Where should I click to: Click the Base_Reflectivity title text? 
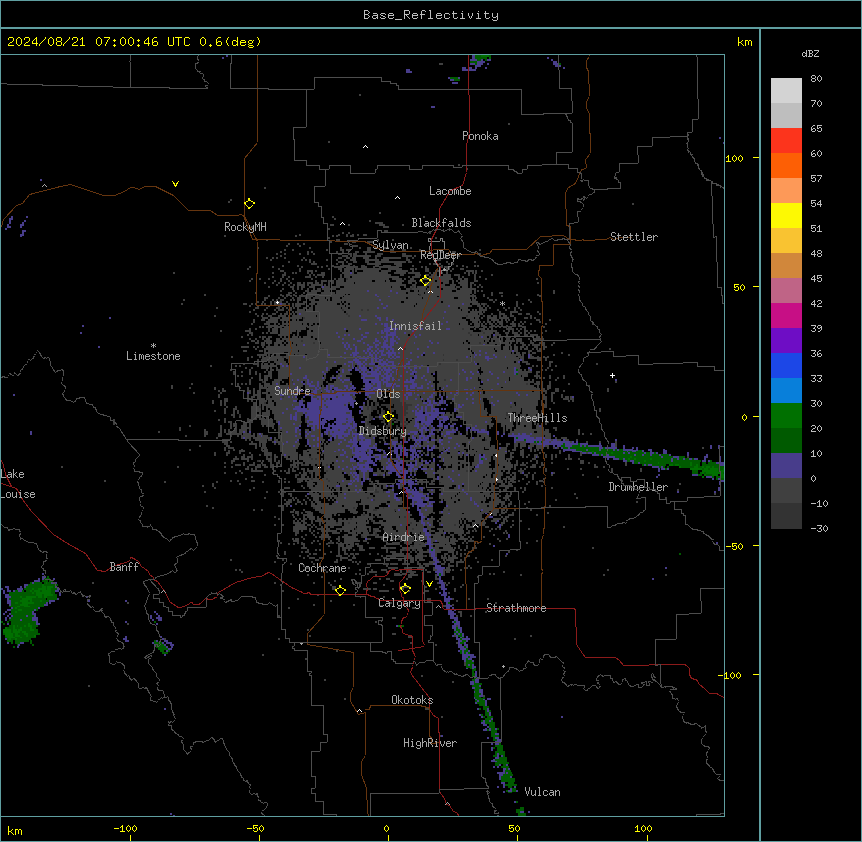tap(431, 15)
